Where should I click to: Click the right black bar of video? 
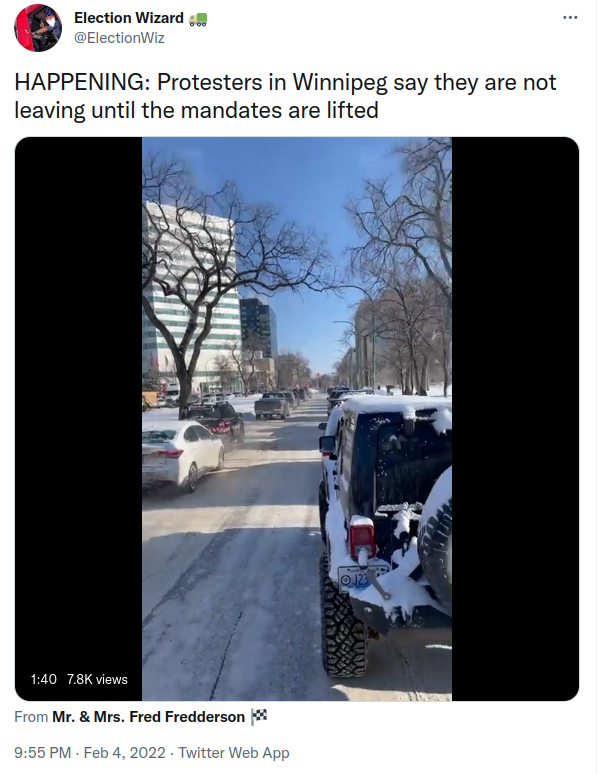[x=515, y=419]
